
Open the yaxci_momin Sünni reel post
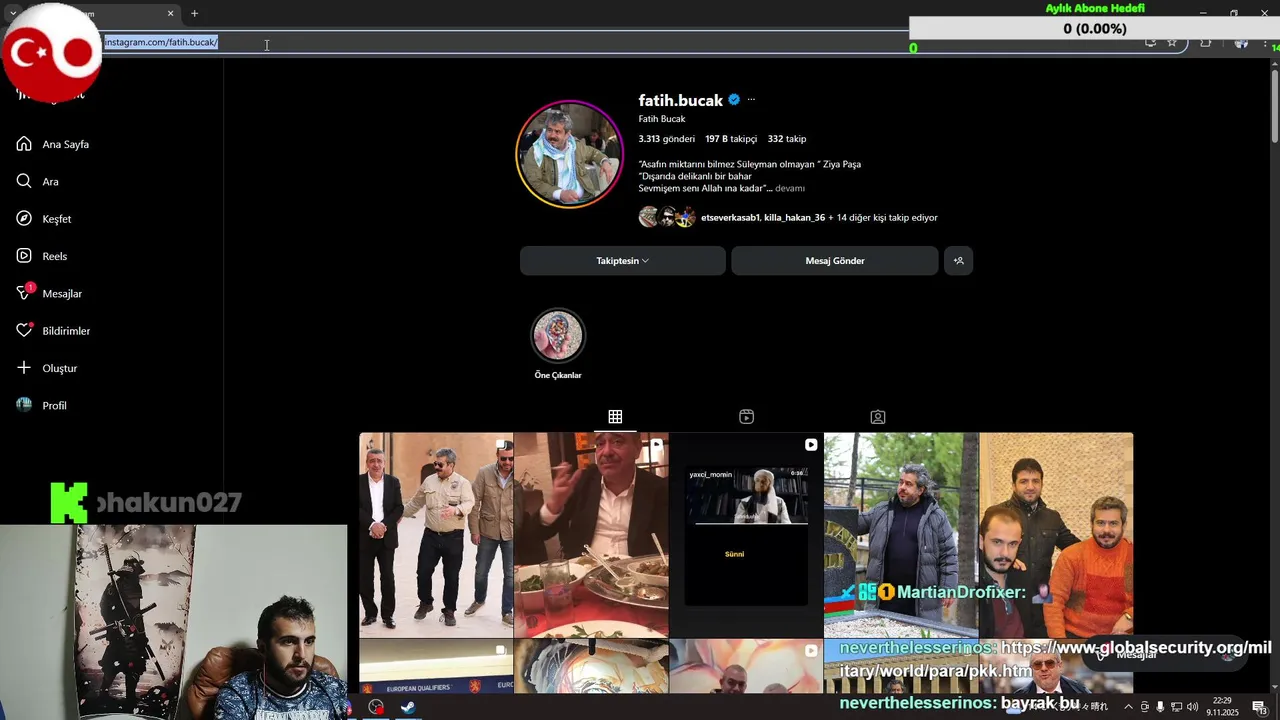point(746,535)
